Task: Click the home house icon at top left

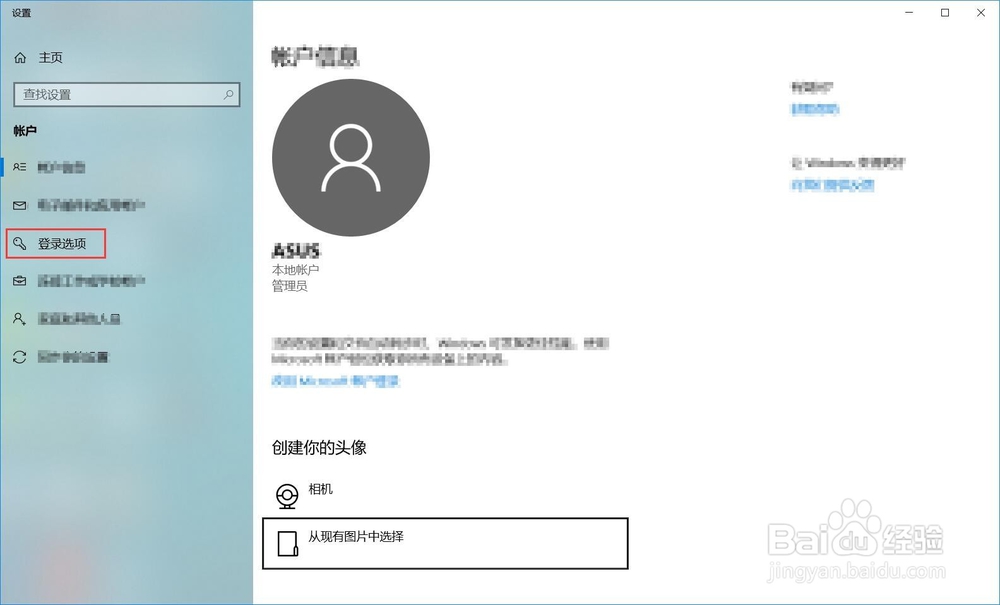Action: pyautogui.click(x=21, y=57)
